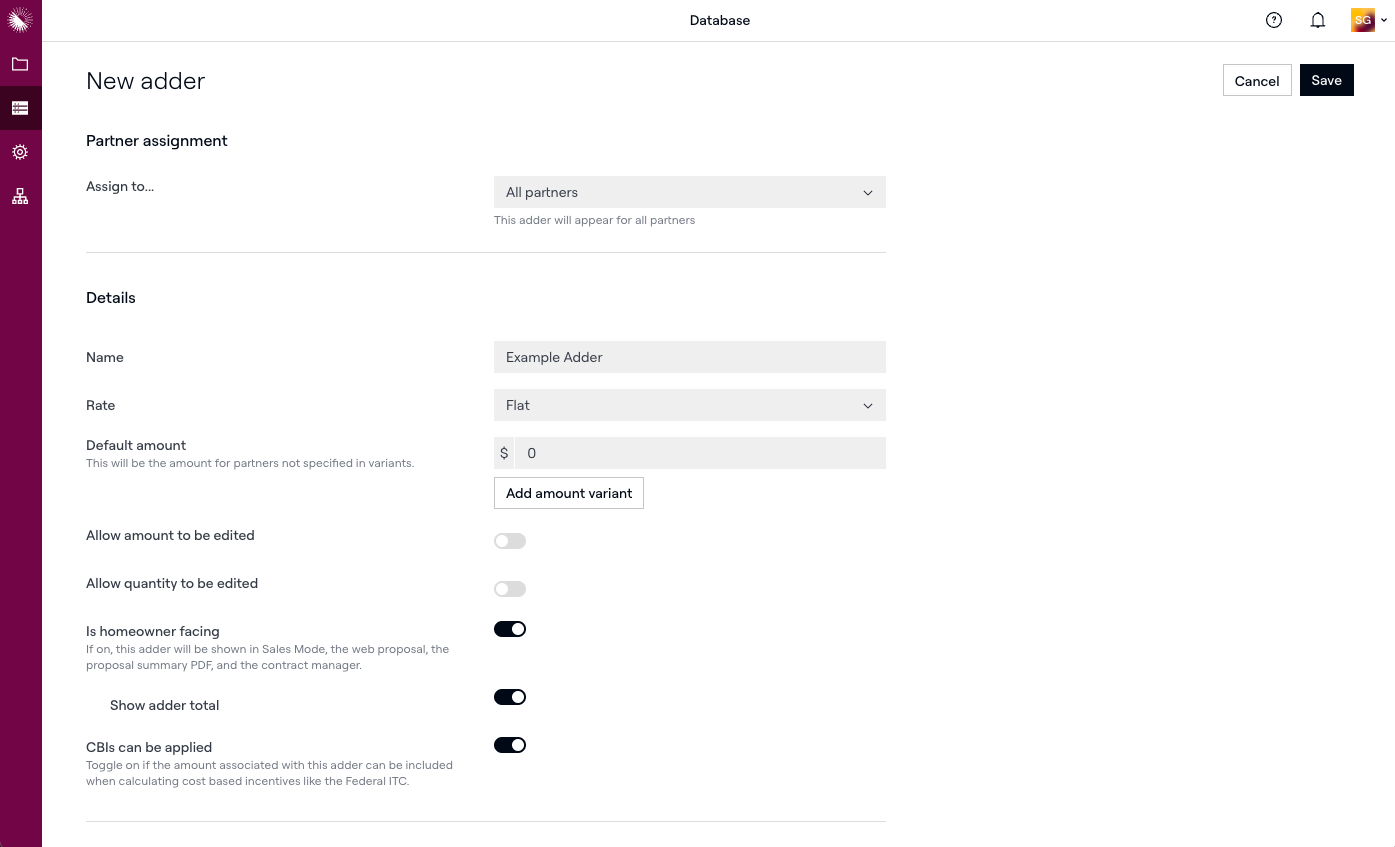1395x847 pixels.
Task: Enable Allow amount to be edited toggle
Action: 510,541
